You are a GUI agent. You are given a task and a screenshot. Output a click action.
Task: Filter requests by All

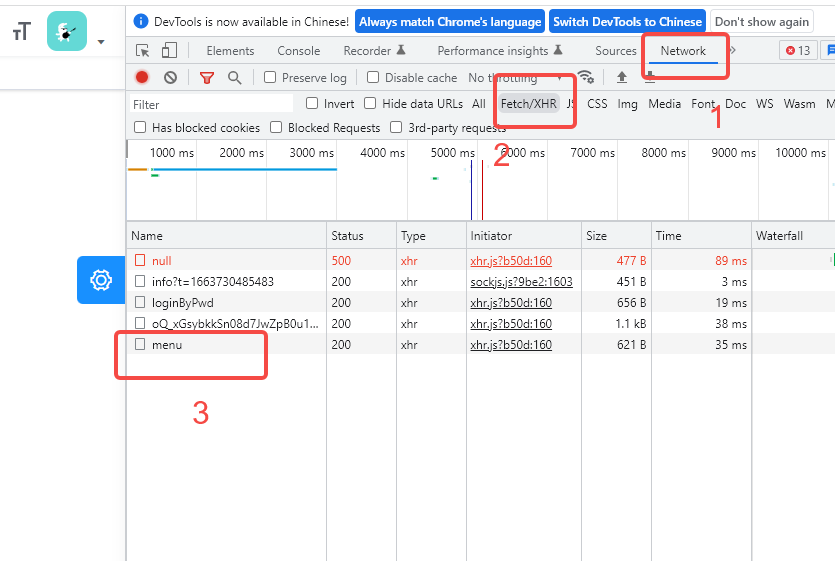479,103
